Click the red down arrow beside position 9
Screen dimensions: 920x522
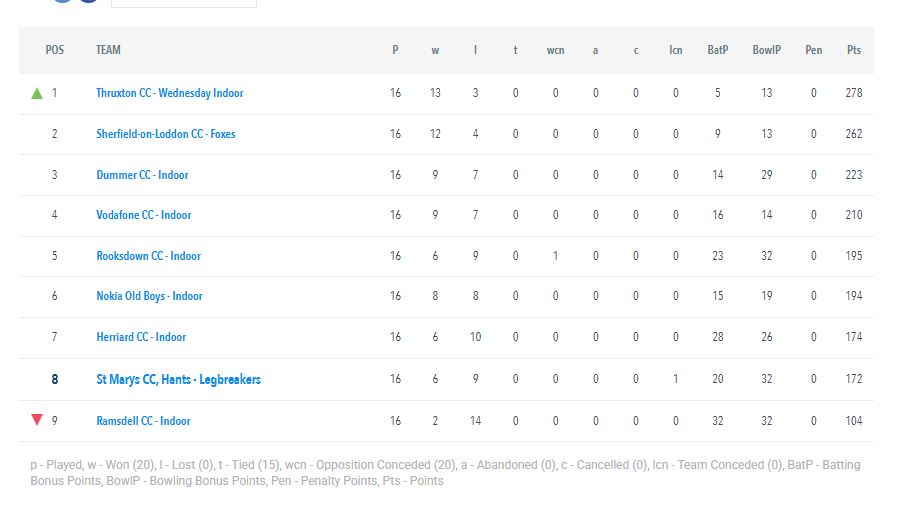click(x=37, y=420)
